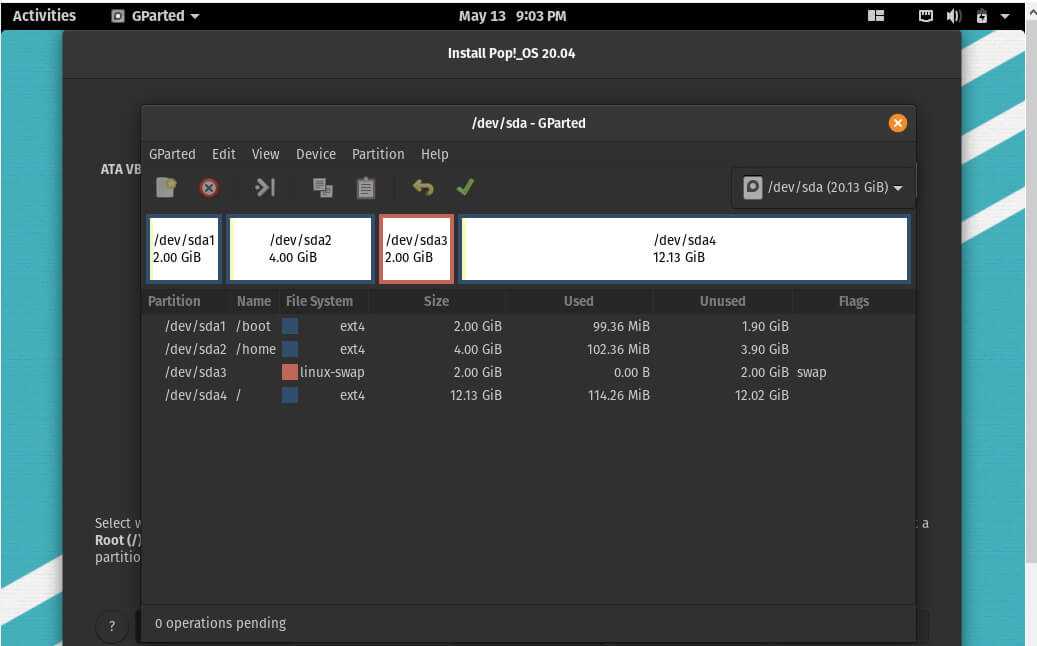Click the Used column header
The image size is (1037, 646).
tap(579, 302)
